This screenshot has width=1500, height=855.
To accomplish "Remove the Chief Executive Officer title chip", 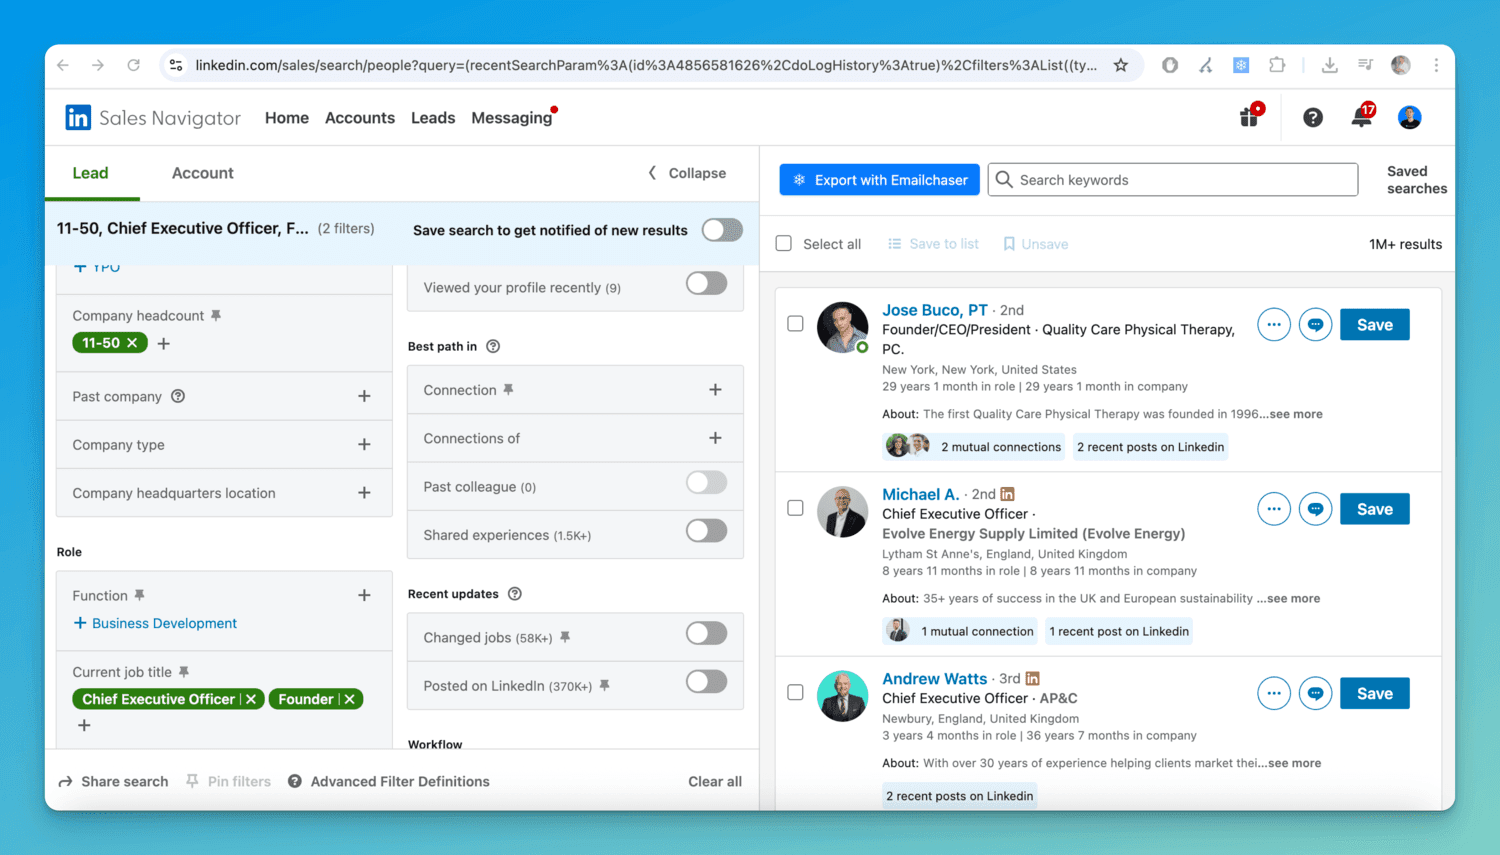I will click(x=251, y=699).
